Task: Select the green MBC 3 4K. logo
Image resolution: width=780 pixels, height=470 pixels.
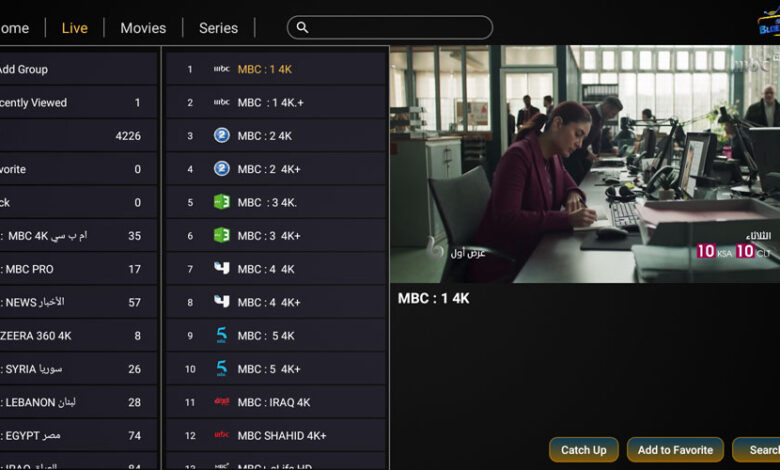Action: click(x=221, y=202)
